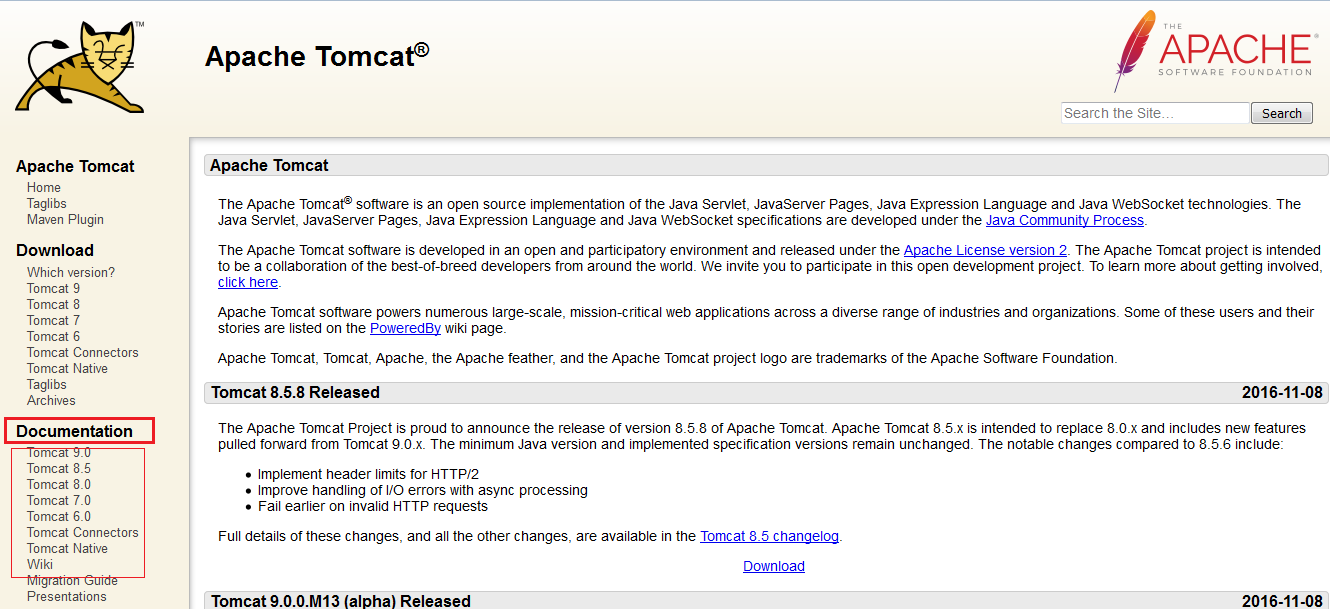This screenshot has width=1330, height=609.
Task: Open Which version? download link
Action: click(71, 272)
